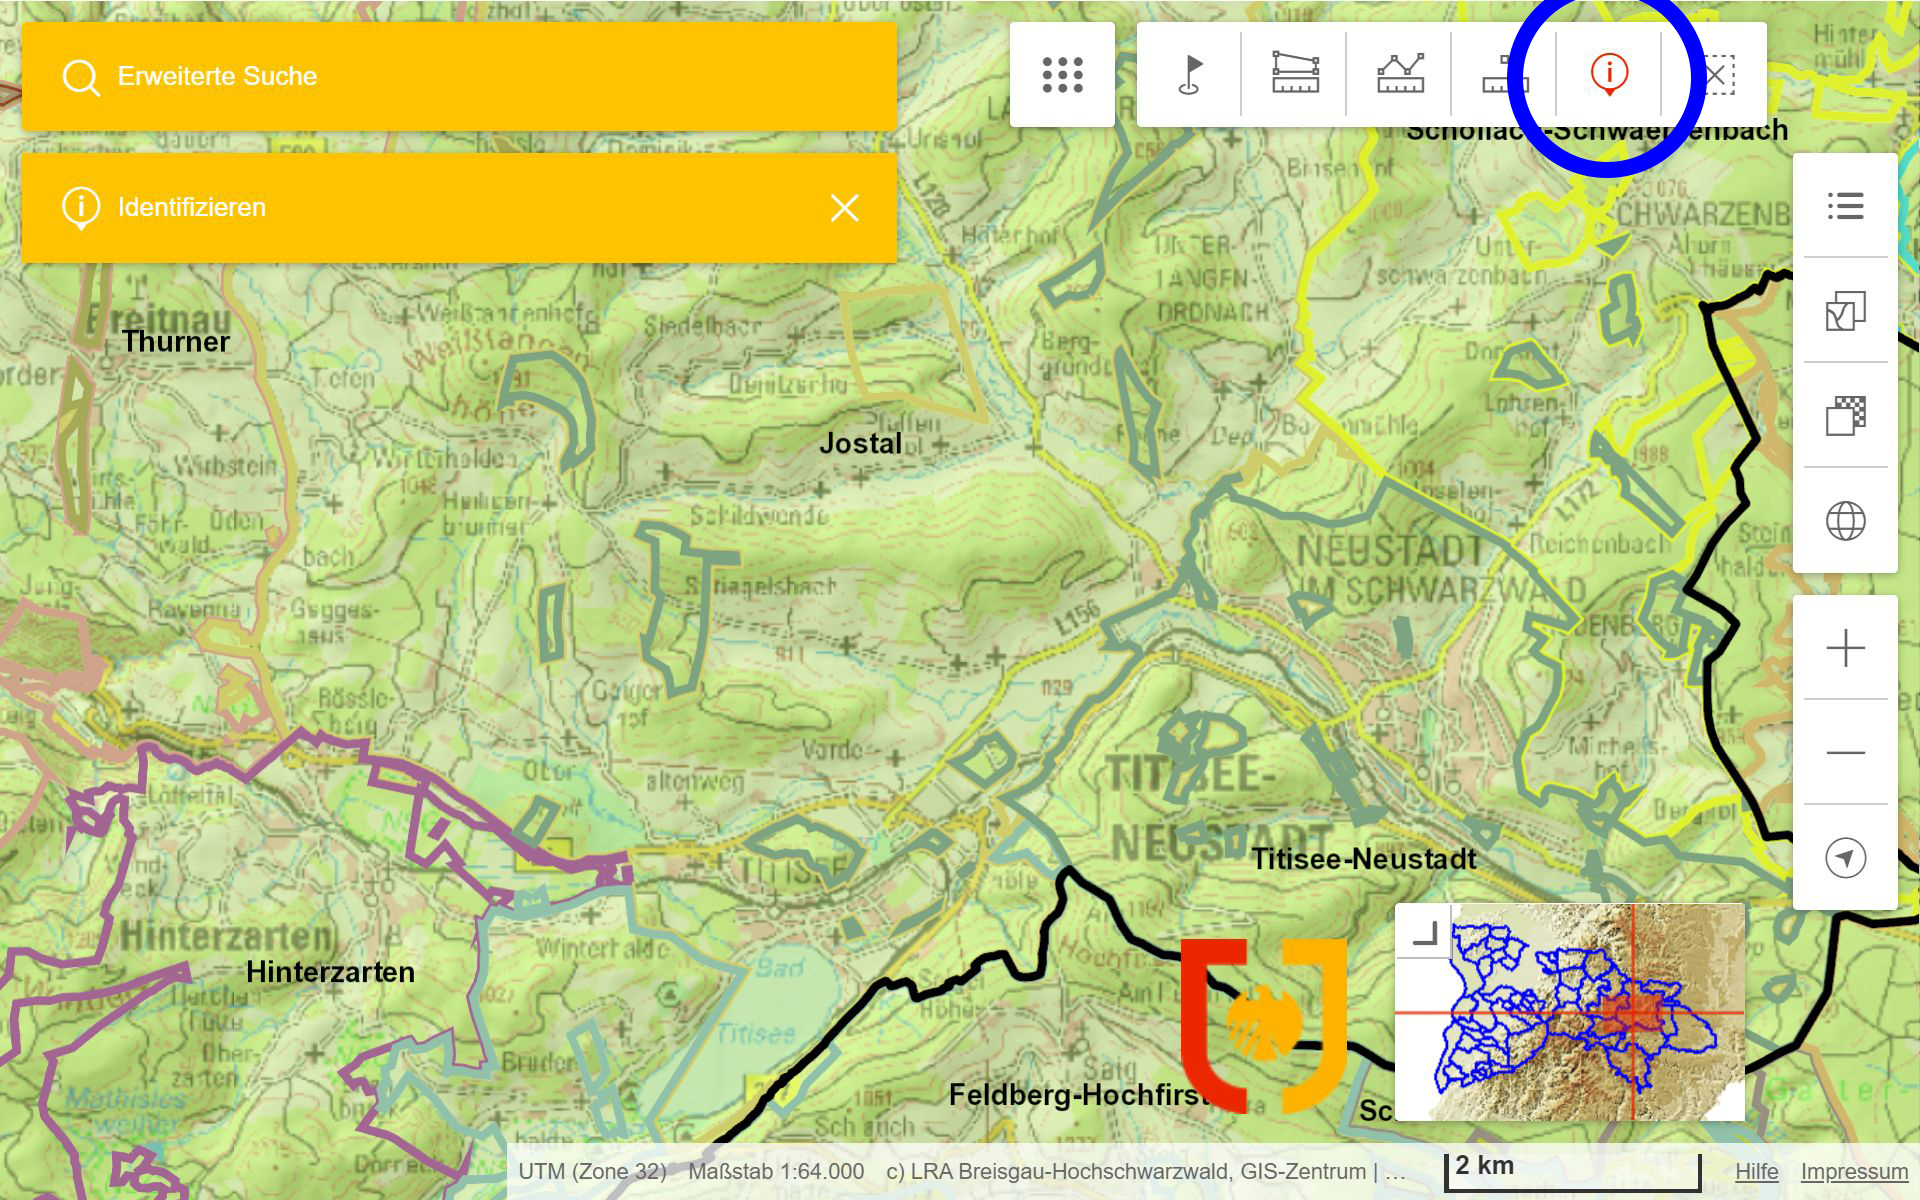The width and height of the screenshot is (1920, 1200).
Task: Zoom in with the plus button
Action: point(1845,648)
